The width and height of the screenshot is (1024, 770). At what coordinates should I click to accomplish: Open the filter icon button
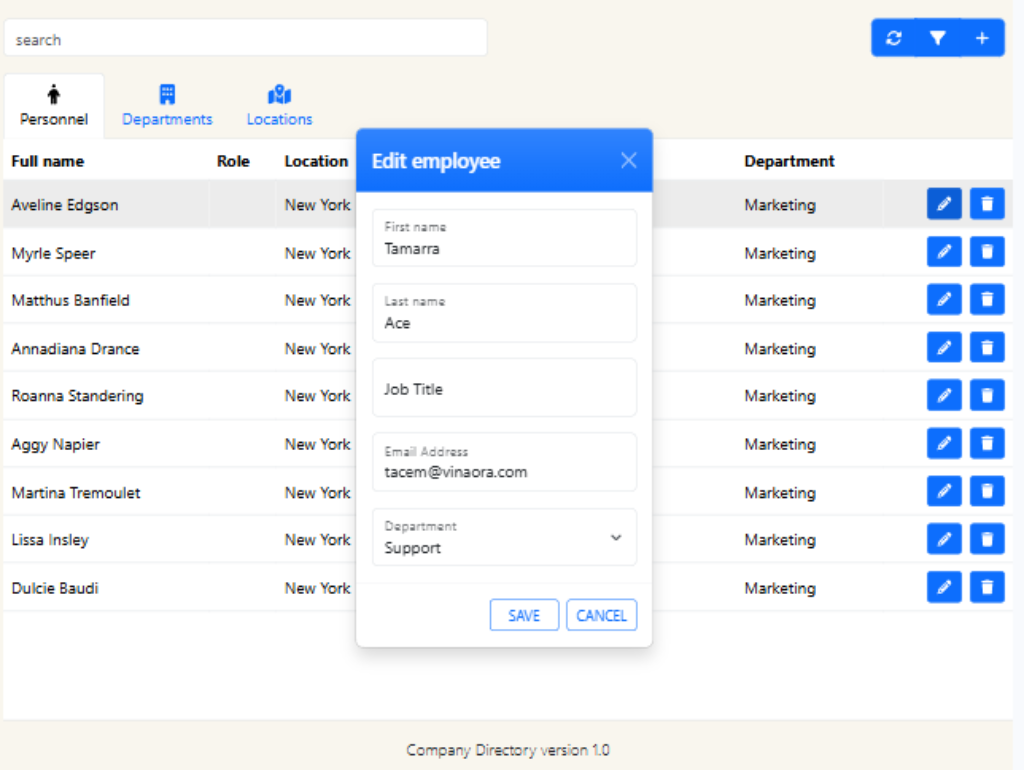tap(937, 38)
